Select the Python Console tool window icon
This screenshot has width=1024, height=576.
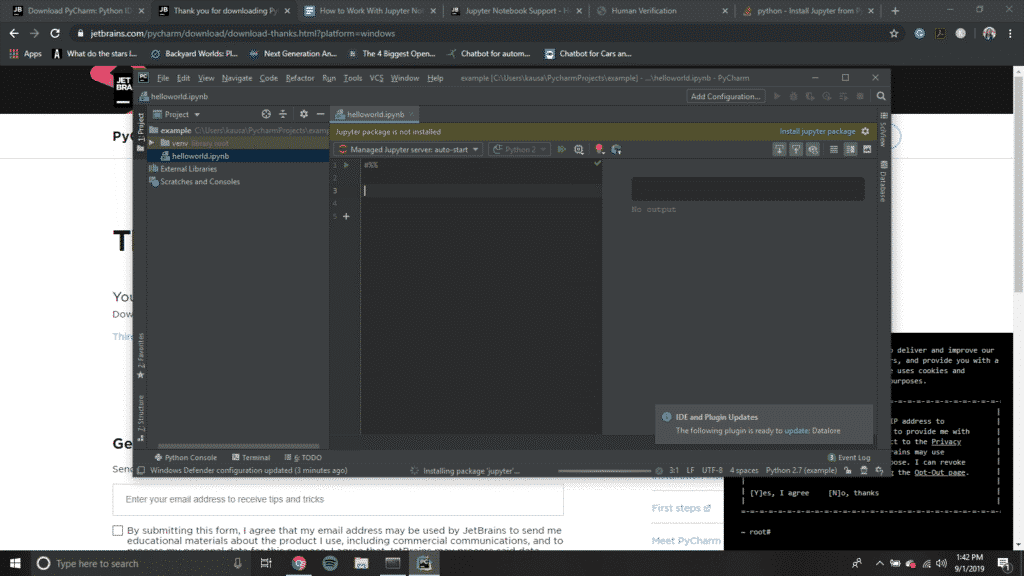[190, 457]
